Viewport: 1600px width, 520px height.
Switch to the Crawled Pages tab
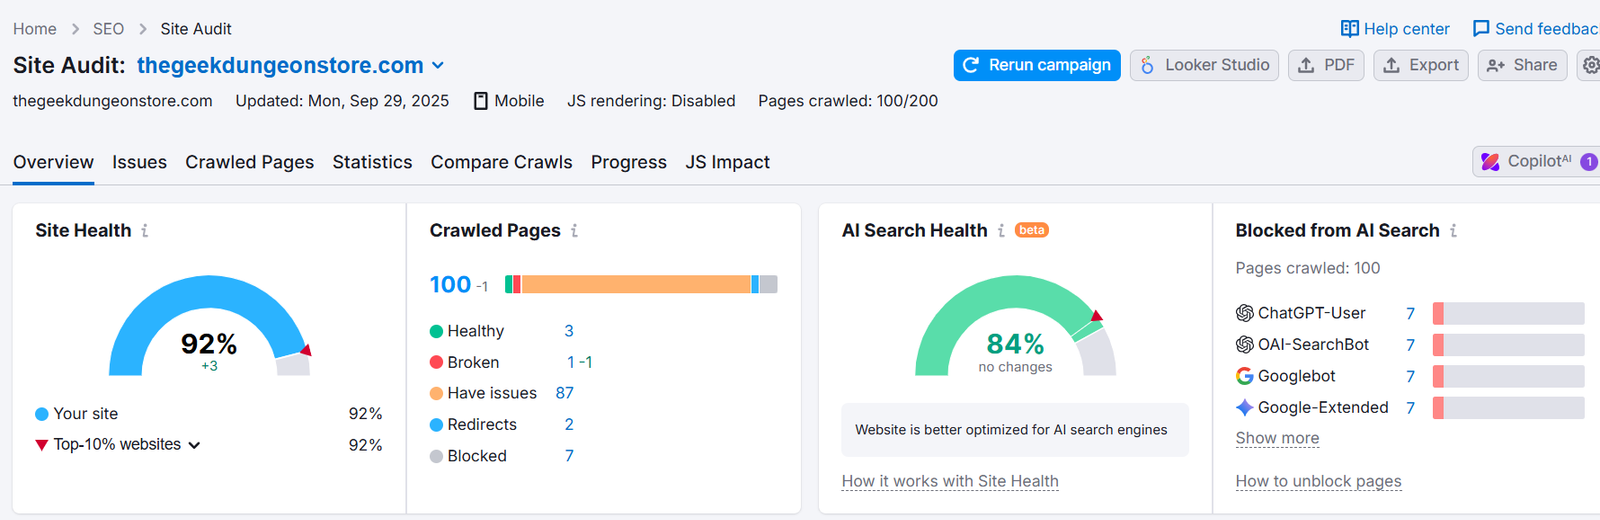click(x=249, y=162)
